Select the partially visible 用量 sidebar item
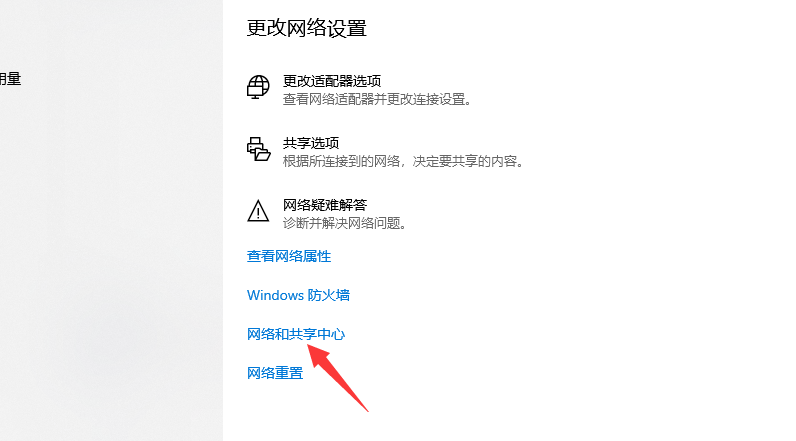This screenshot has height=441, width=796. (10, 79)
